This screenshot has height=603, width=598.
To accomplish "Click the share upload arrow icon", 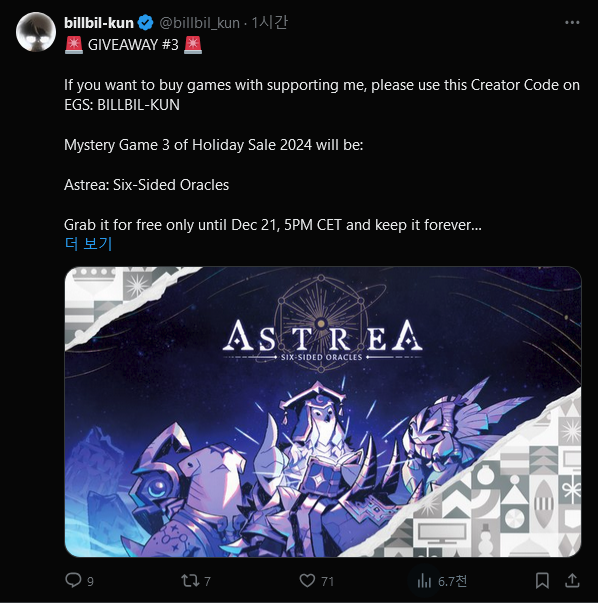I will (572, 580).
